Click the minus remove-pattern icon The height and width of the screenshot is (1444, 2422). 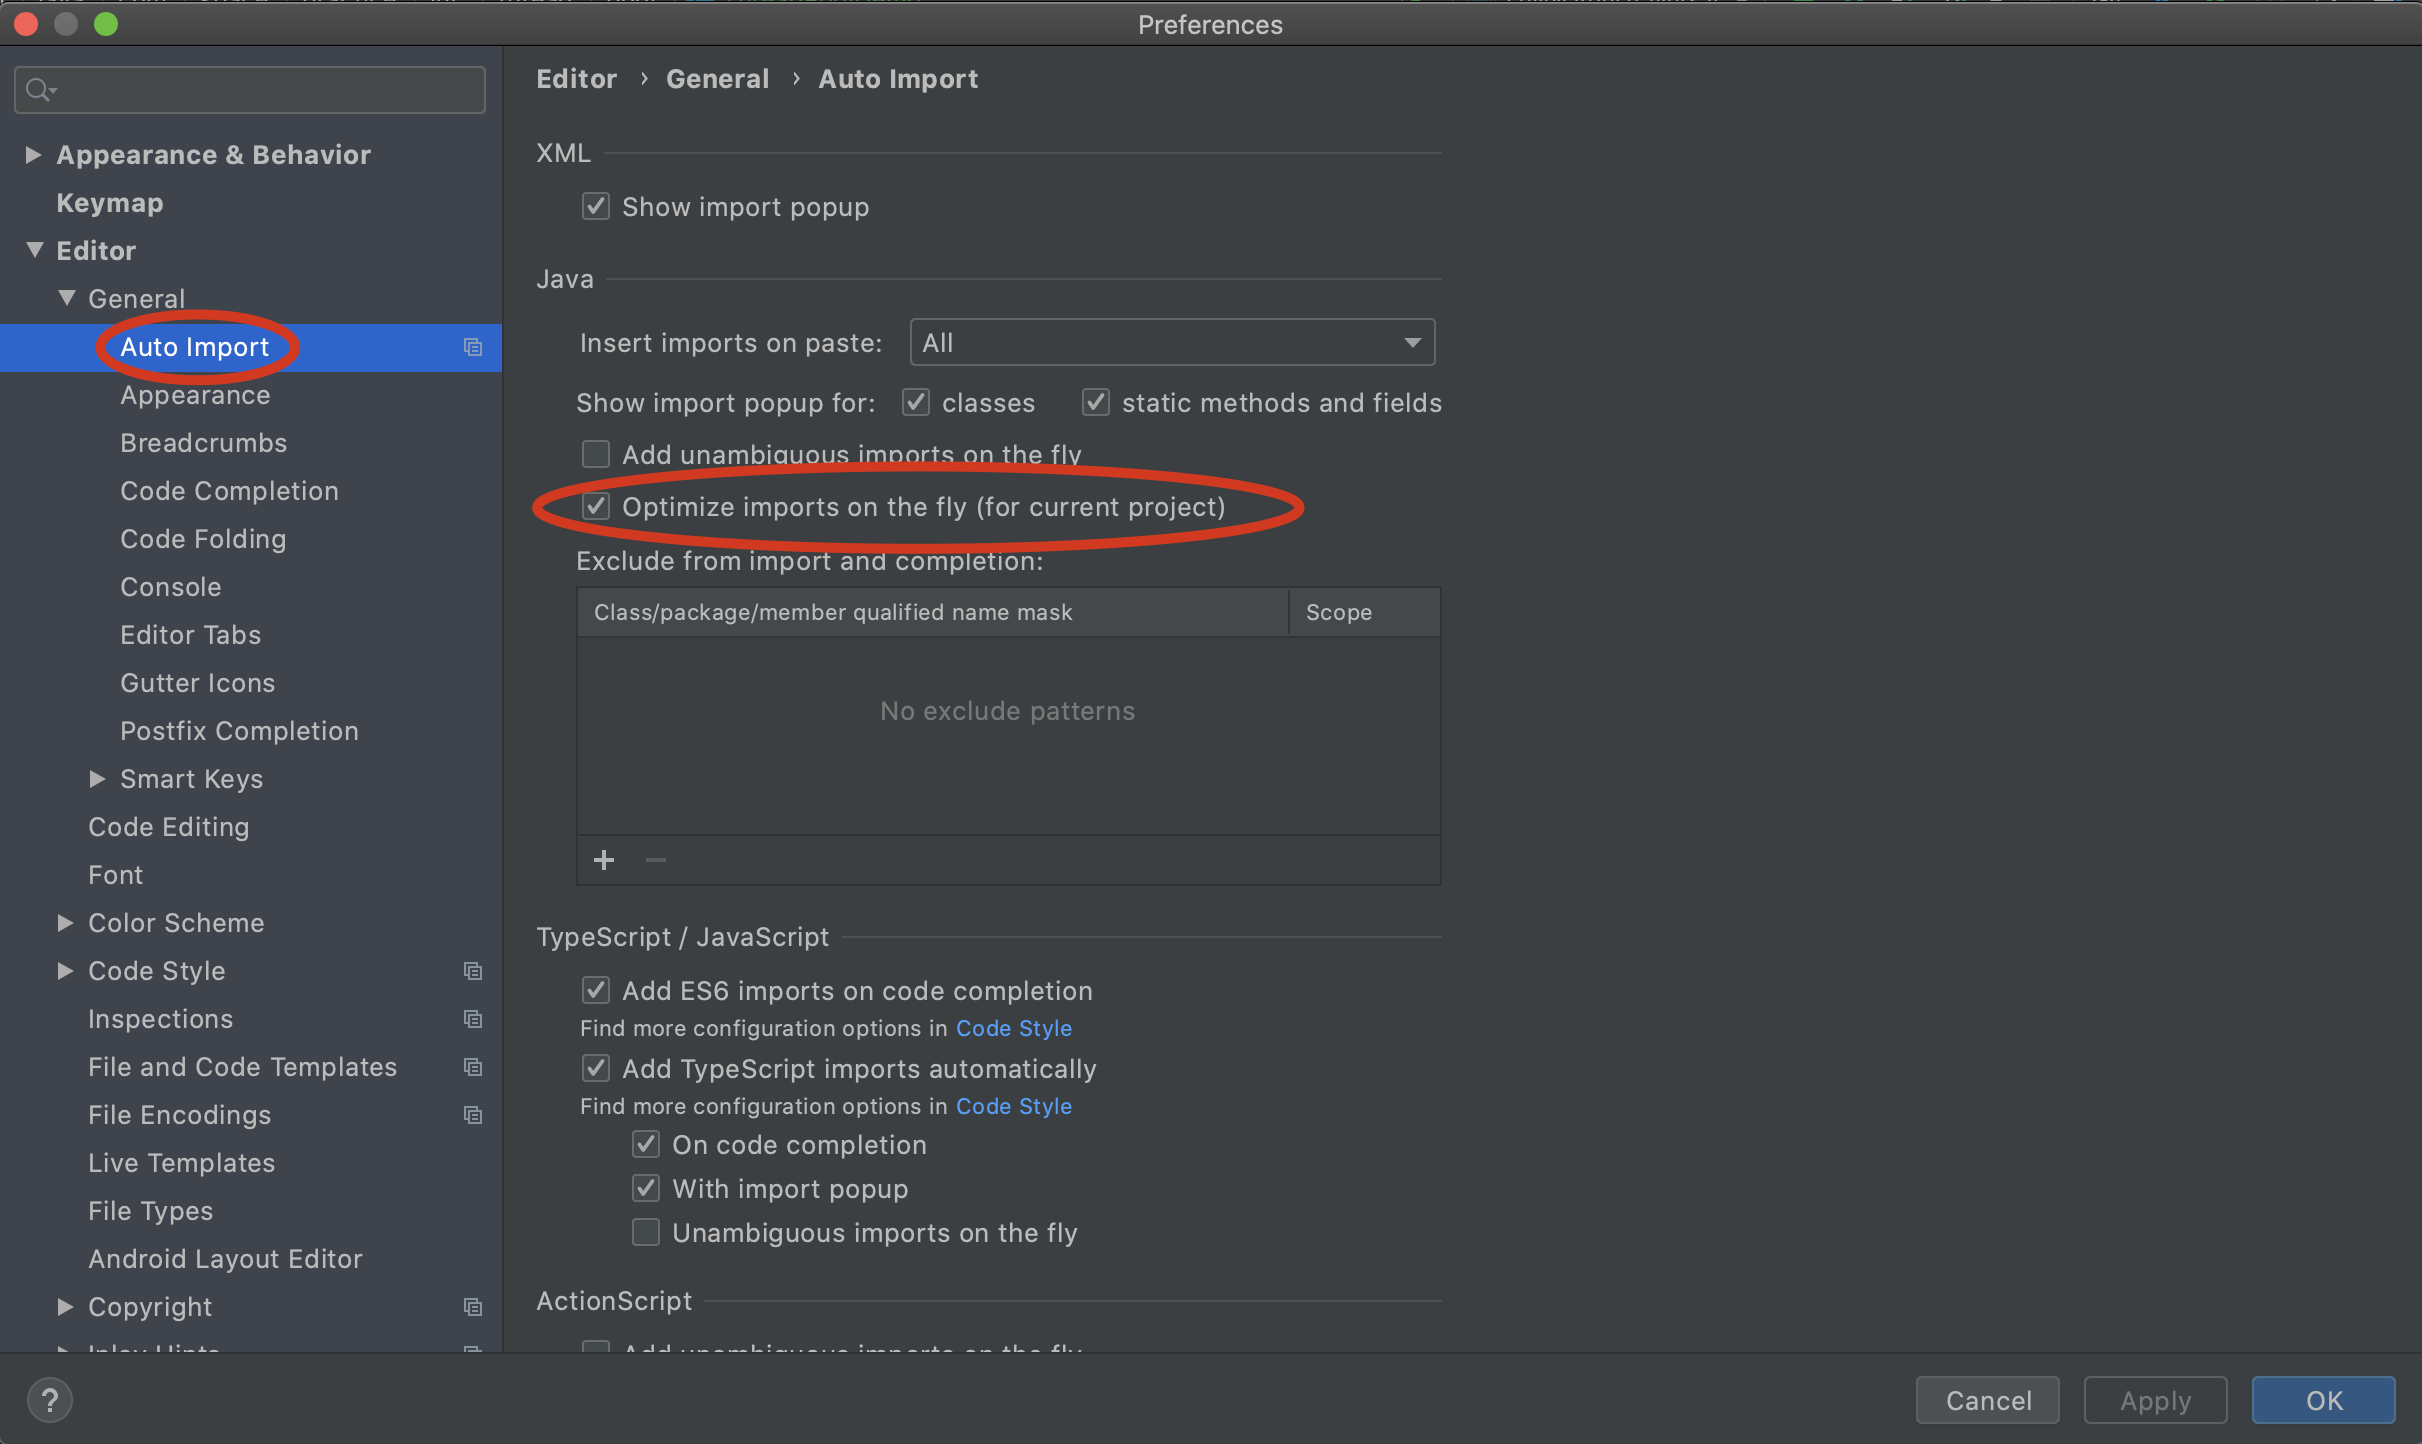pos(656,860)
